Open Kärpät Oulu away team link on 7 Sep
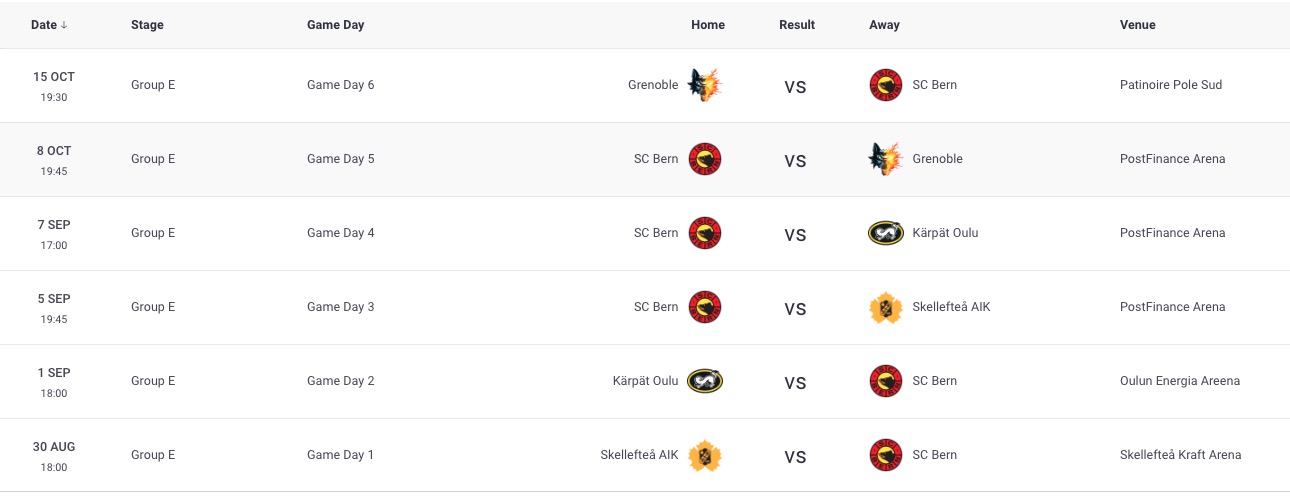The height and width of the screenshot is (497, 1290). 945,233
